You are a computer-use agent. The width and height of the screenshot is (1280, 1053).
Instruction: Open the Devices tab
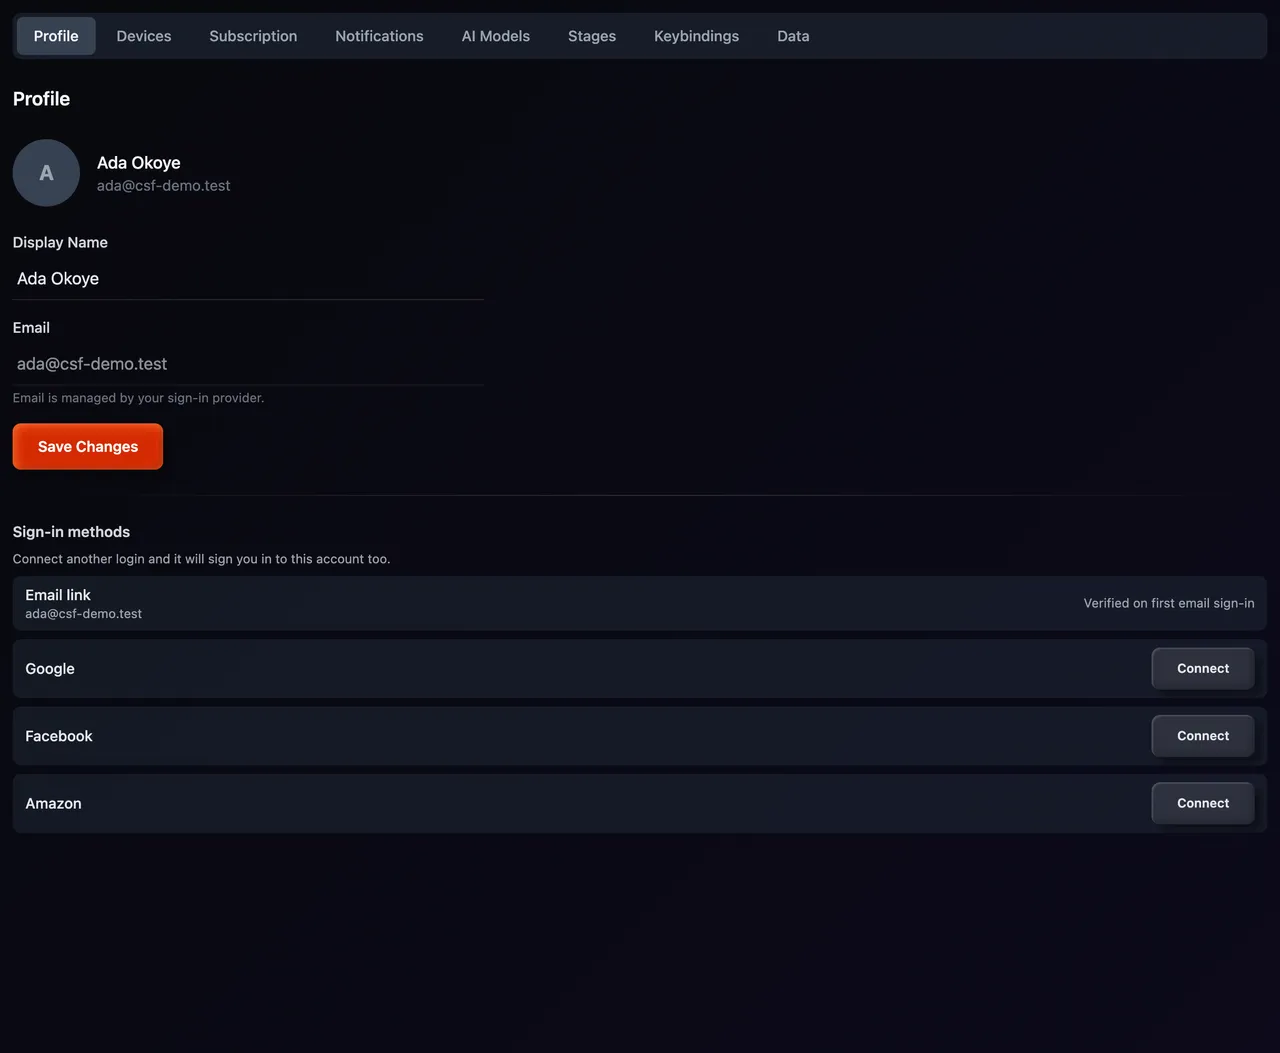(144, 36)
